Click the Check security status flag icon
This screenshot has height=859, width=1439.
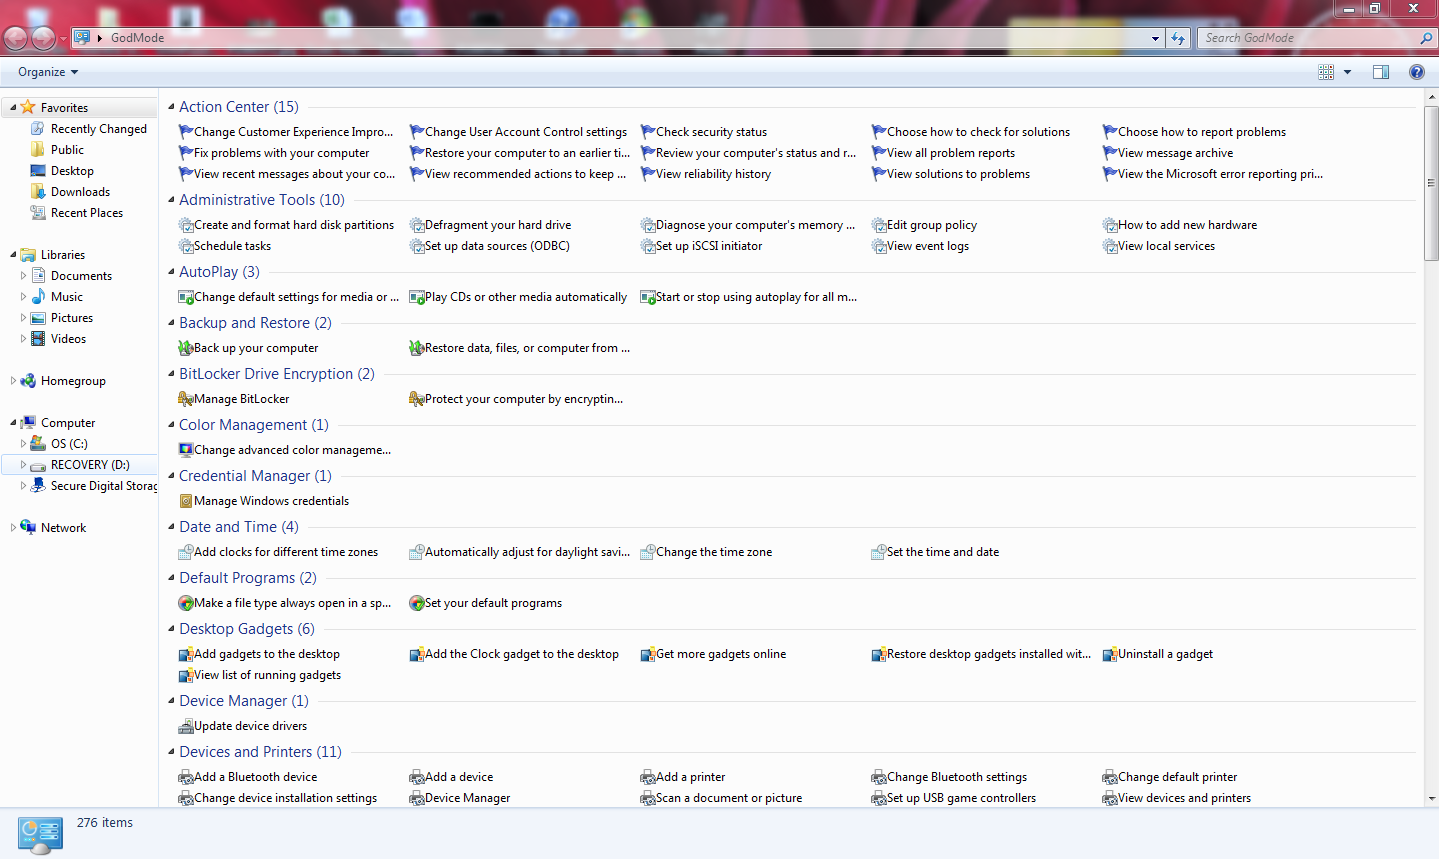coord(647,132)
